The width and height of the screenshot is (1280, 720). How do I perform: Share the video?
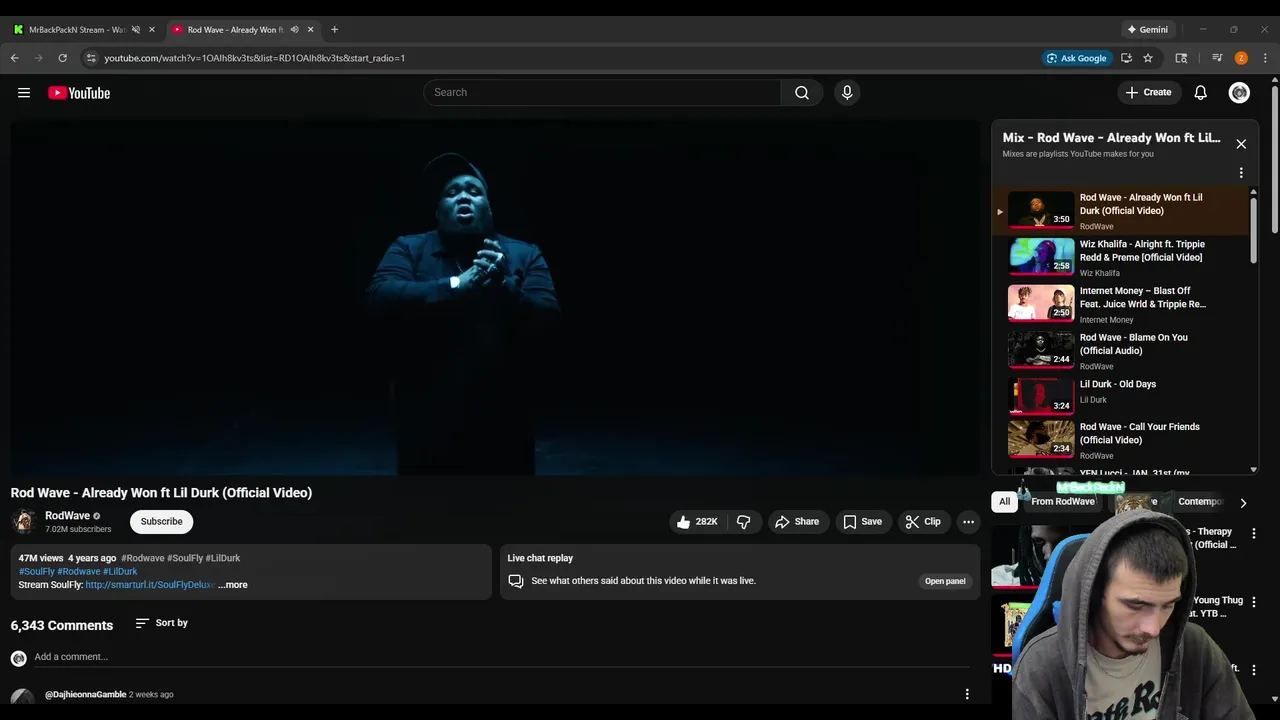coord(797,522)
